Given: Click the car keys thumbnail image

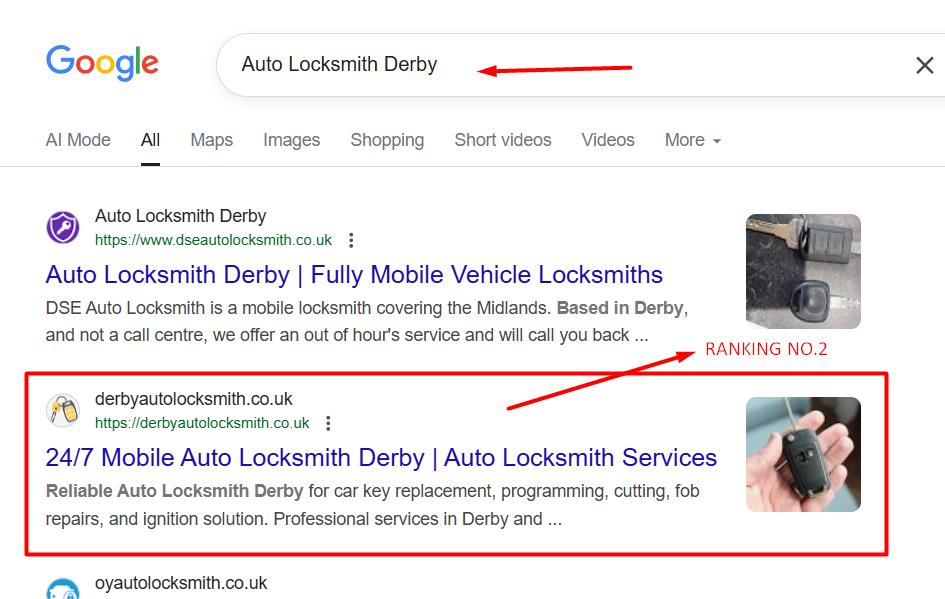Looking at the screenshot, I should [803, 271].
